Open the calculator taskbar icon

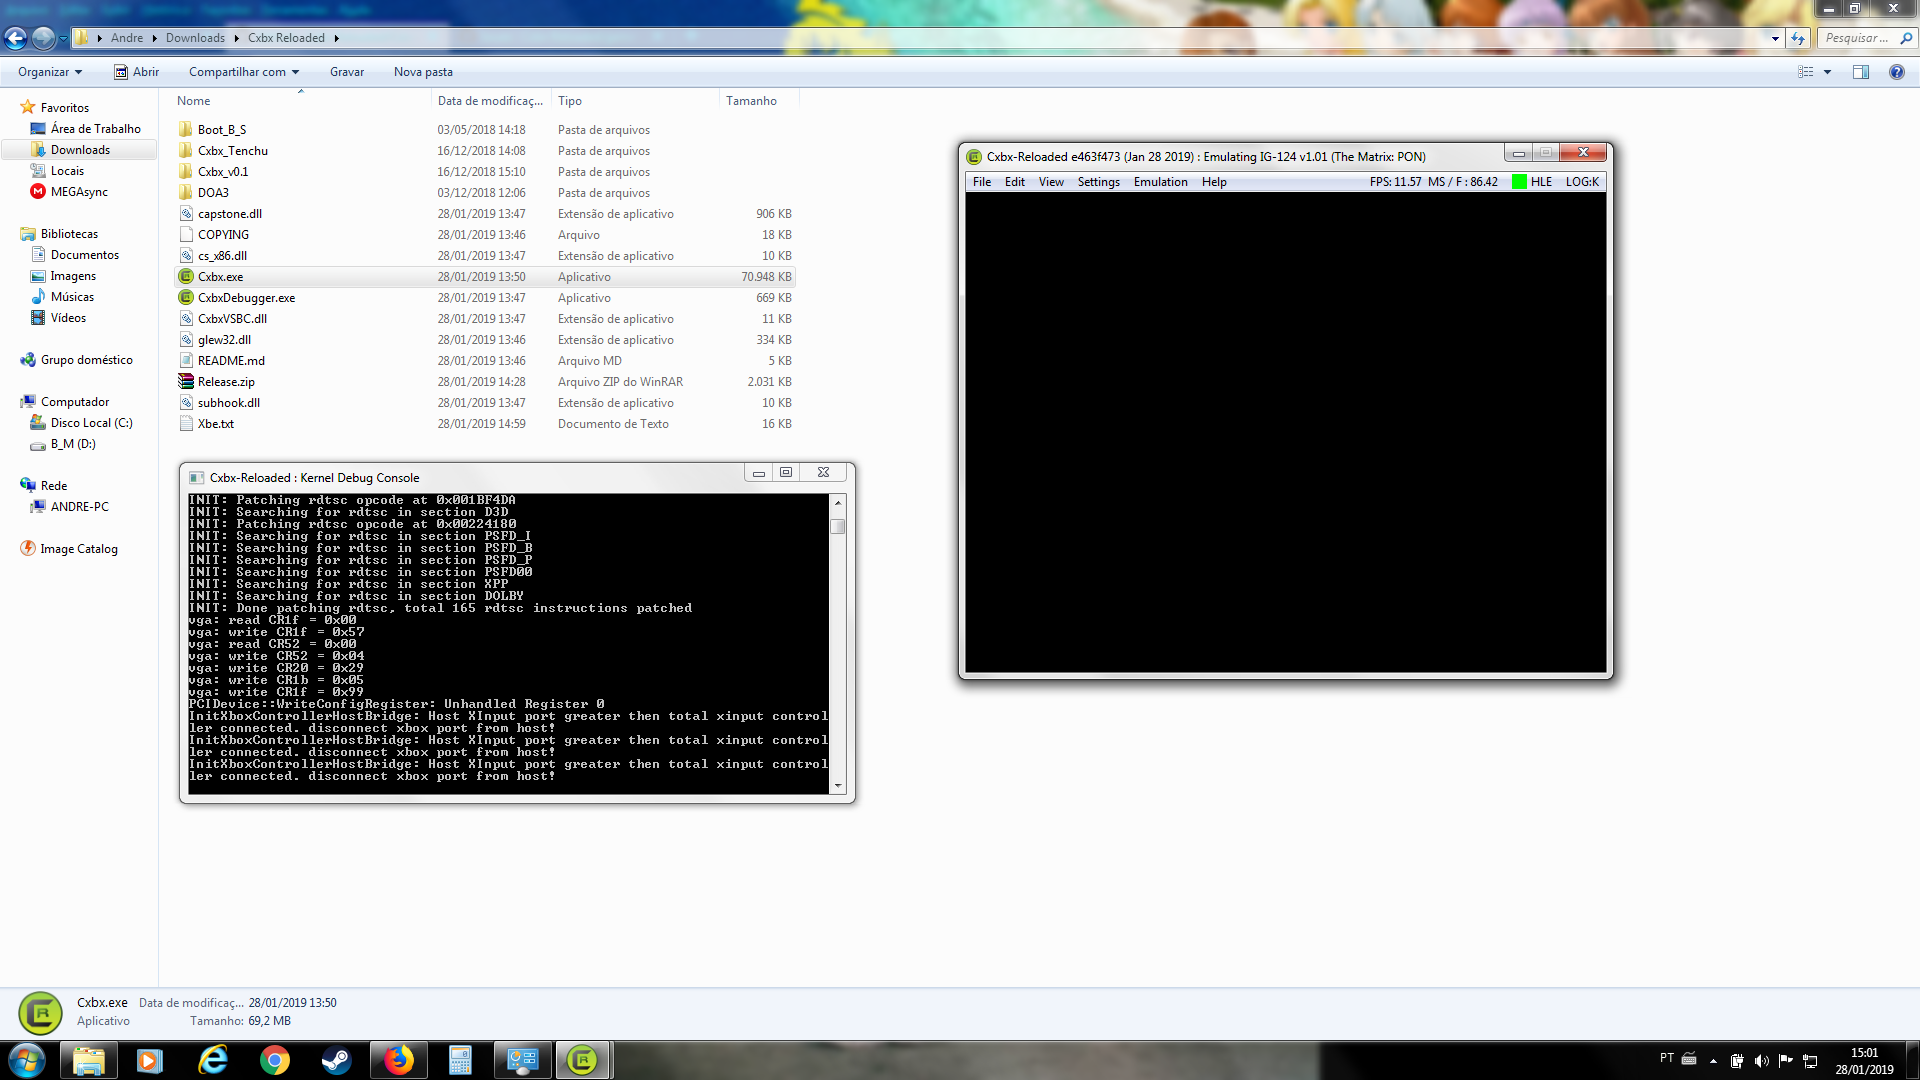pos(460,1060)
